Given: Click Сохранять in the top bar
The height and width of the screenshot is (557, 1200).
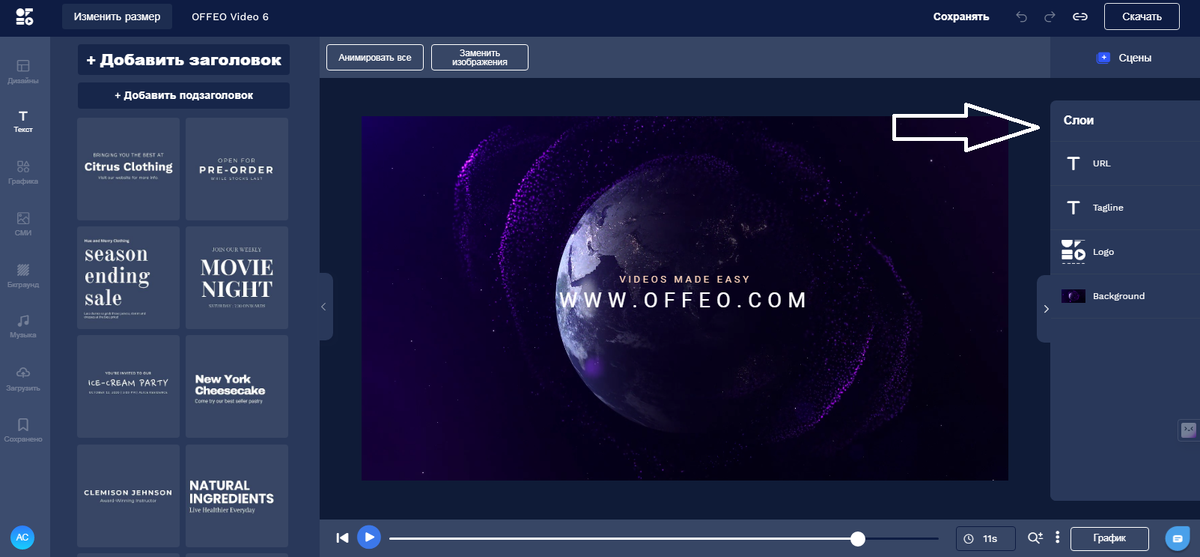Looking at the screenshot, I should tap(961, 17).
